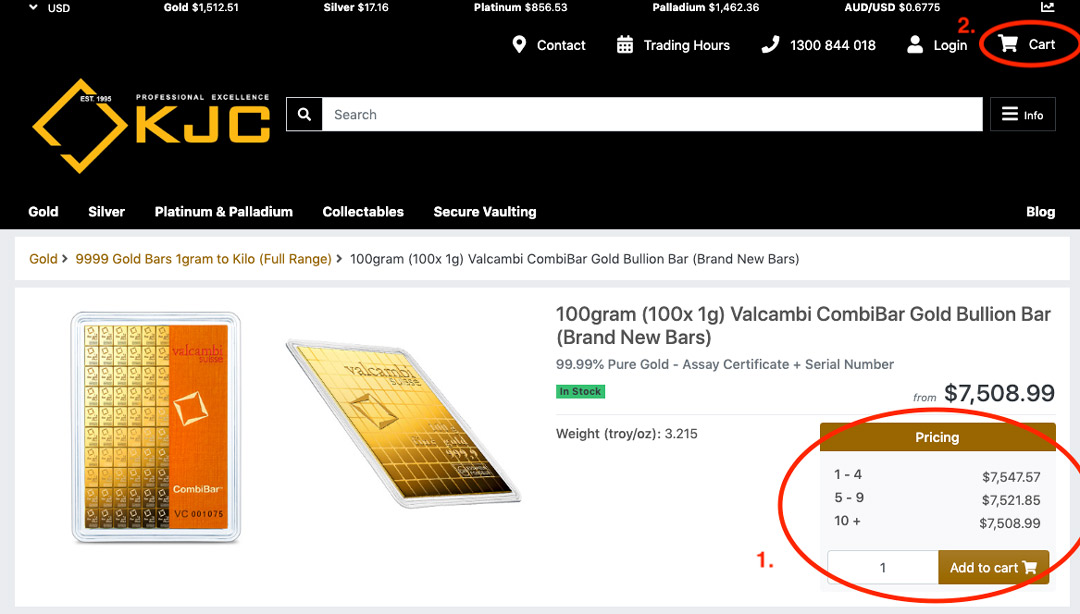
Task: Click the search magnifier icon
Action: [x=304, y=114]
